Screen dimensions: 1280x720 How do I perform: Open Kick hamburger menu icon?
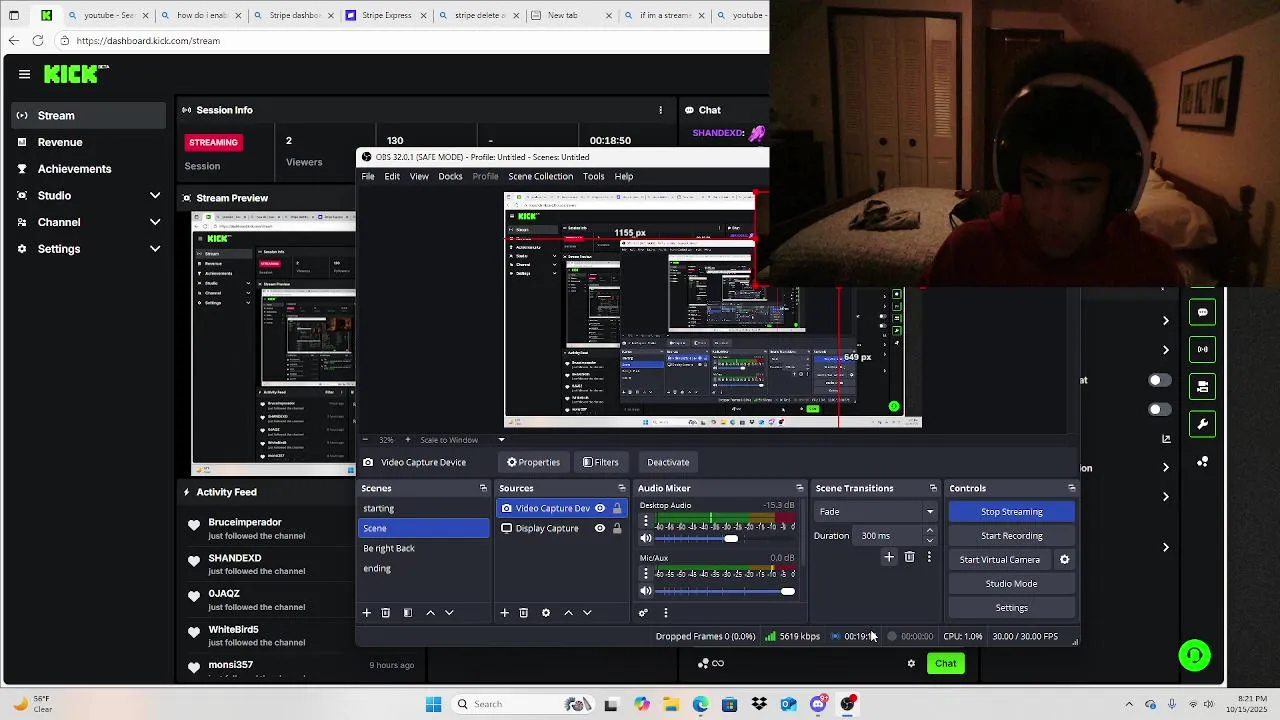point(24,74)
